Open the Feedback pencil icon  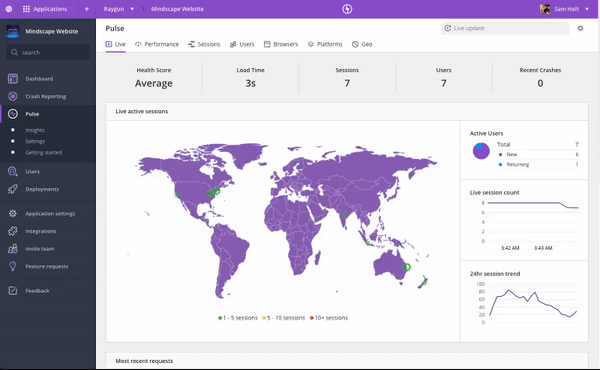[x=13, y=291]
